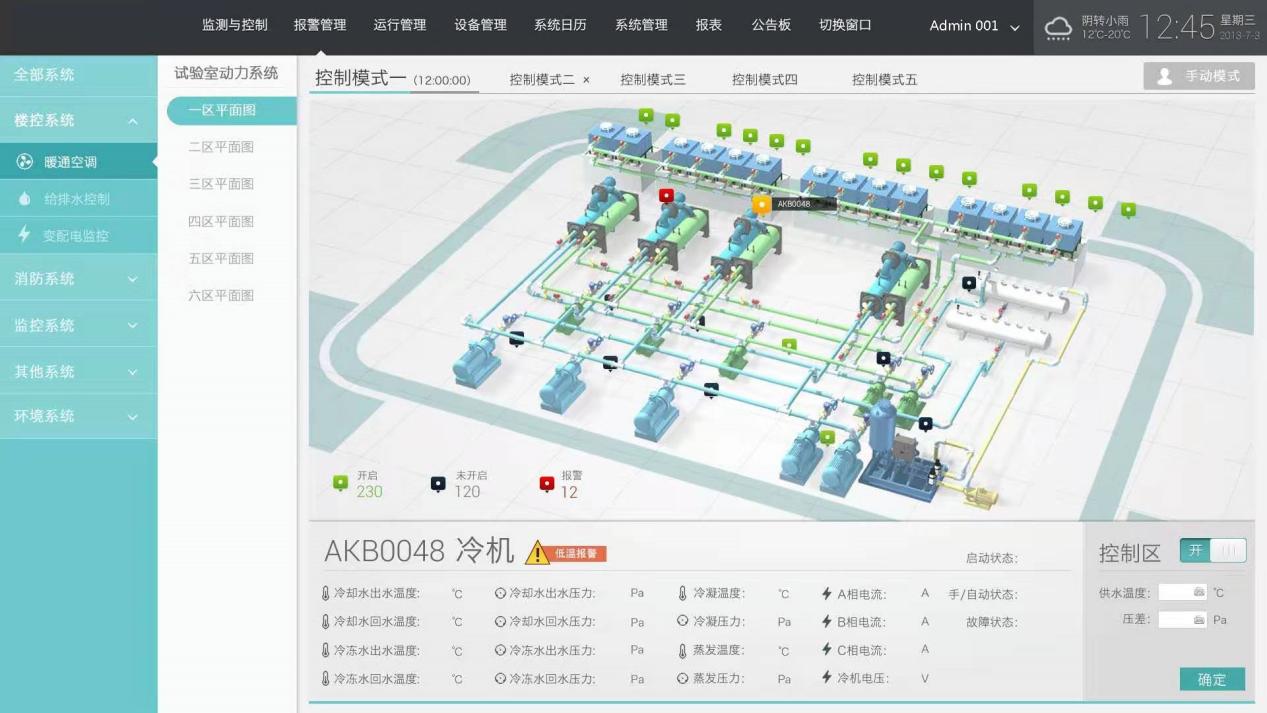Click the 变配电监控 lightning icon

click(25, 235)
